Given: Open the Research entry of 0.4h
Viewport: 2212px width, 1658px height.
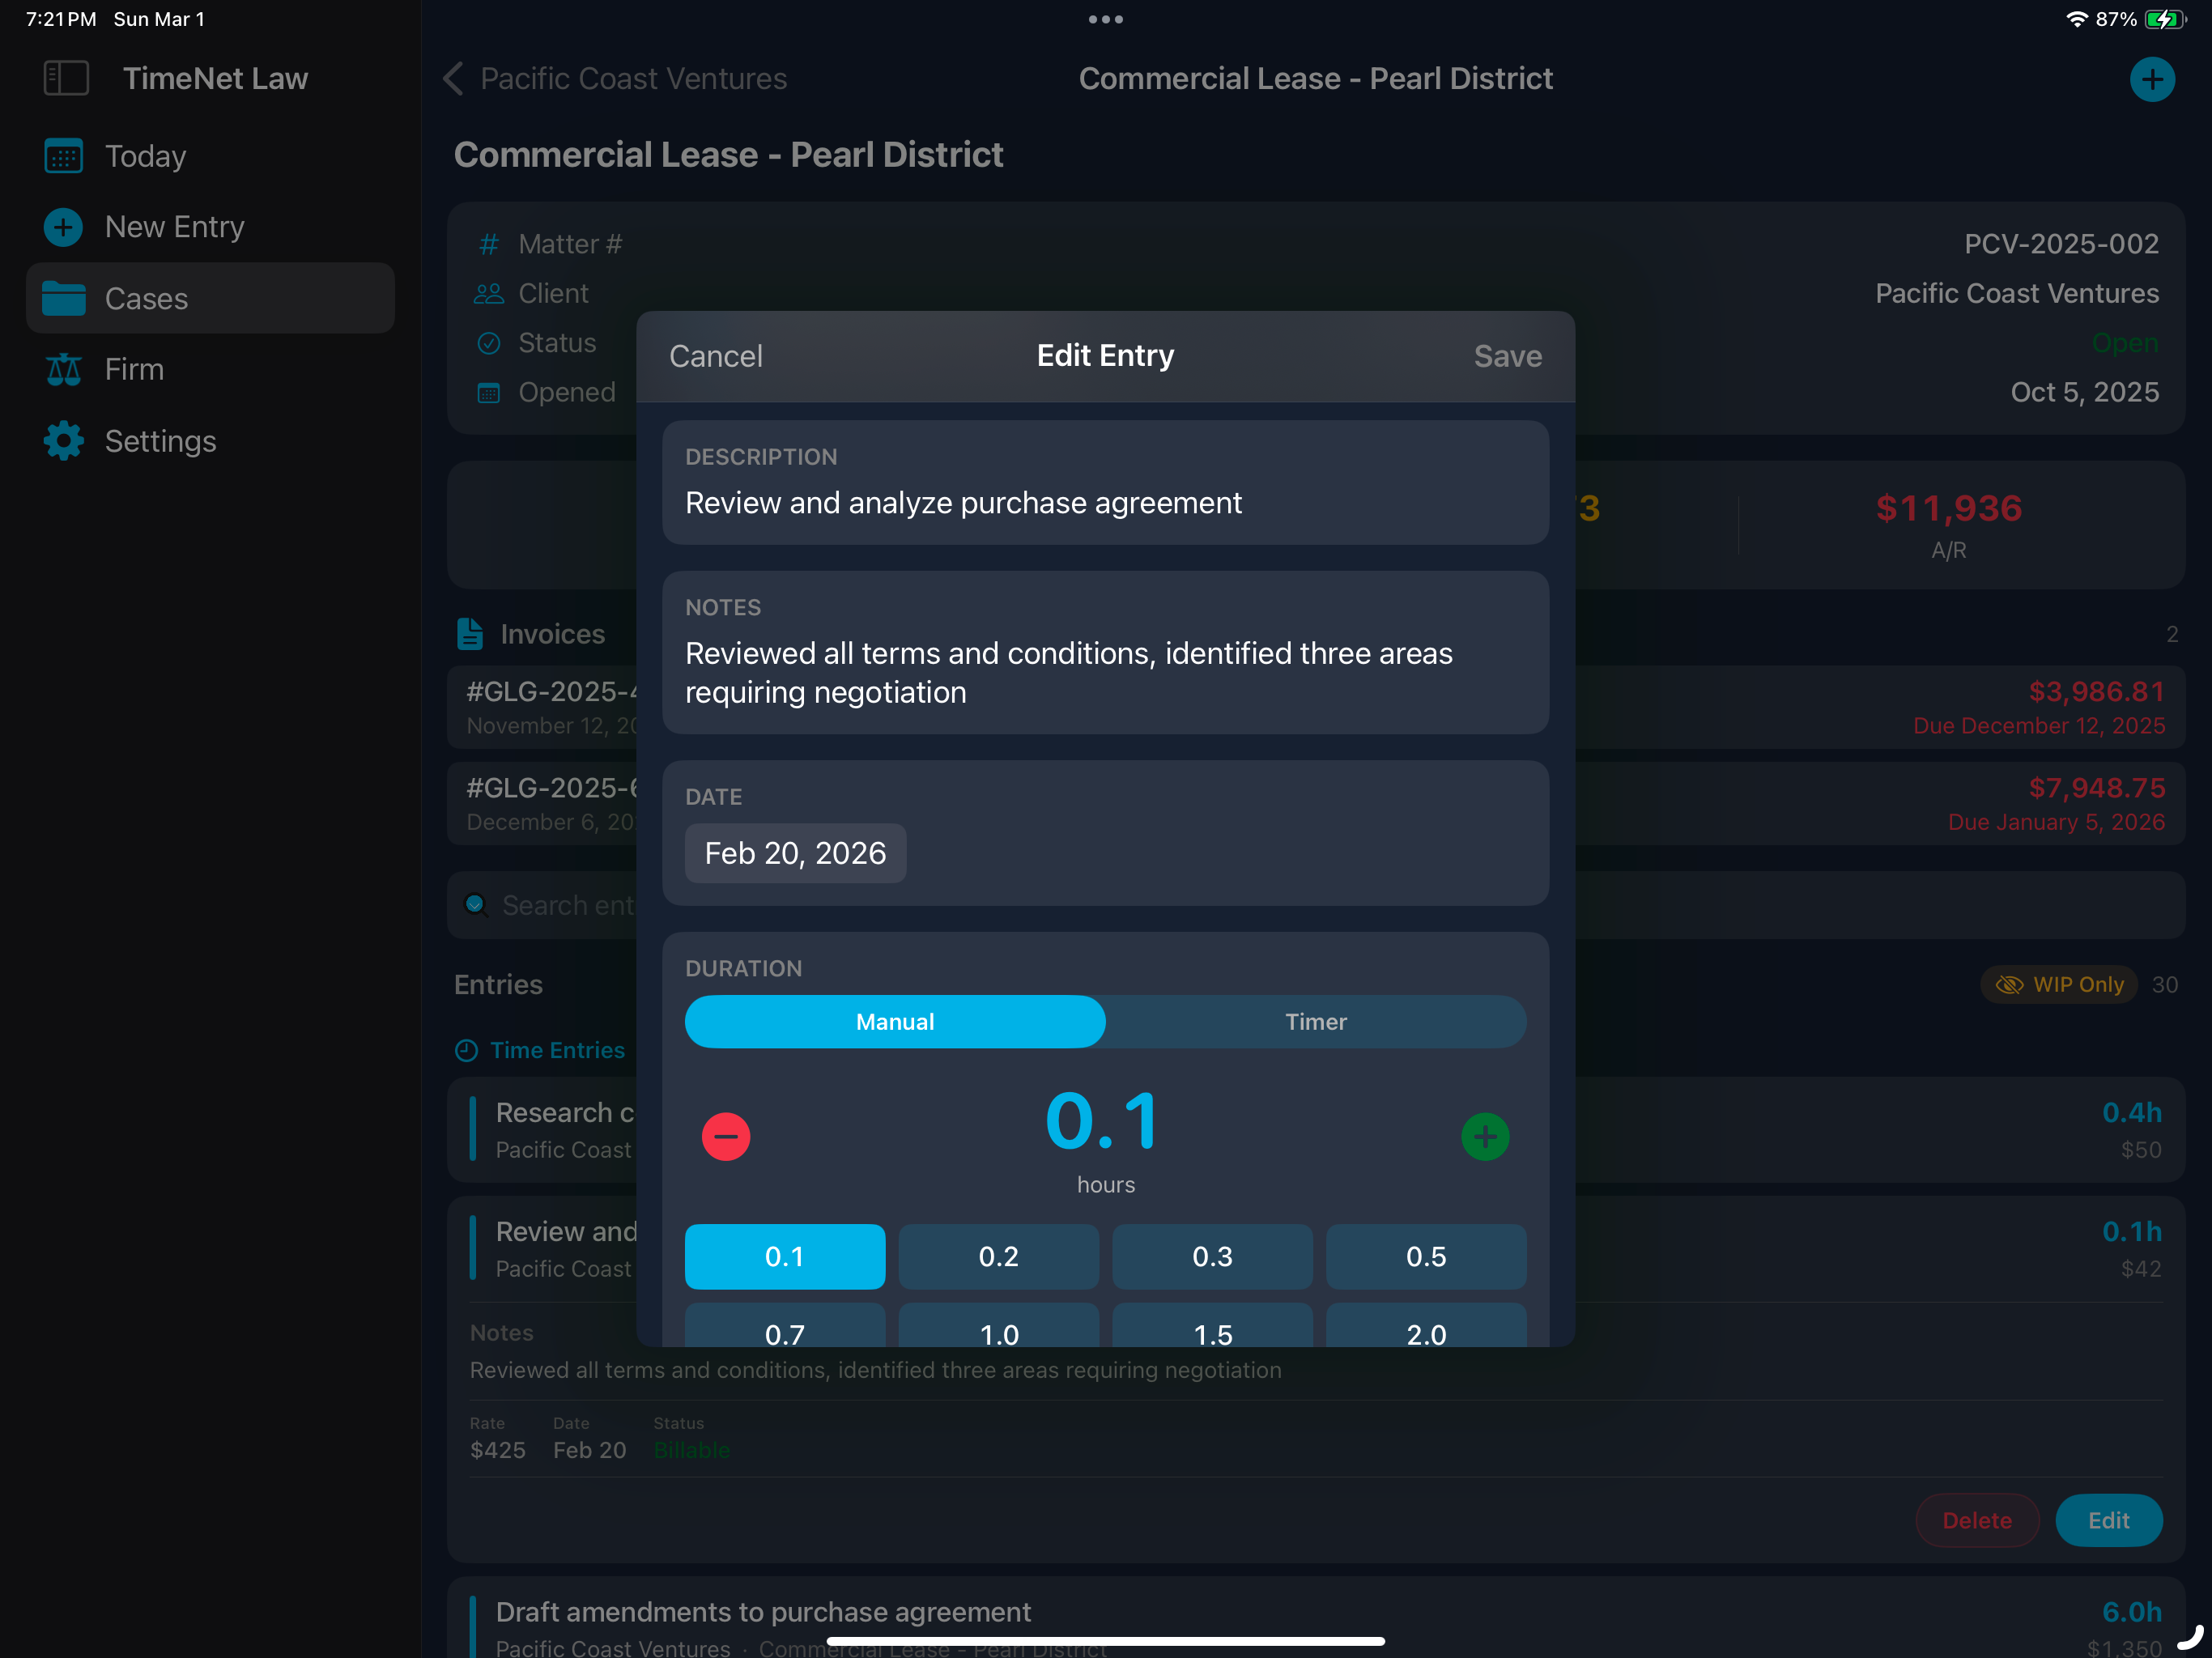Looking at the screenshot, I should coord(1316,1130).
